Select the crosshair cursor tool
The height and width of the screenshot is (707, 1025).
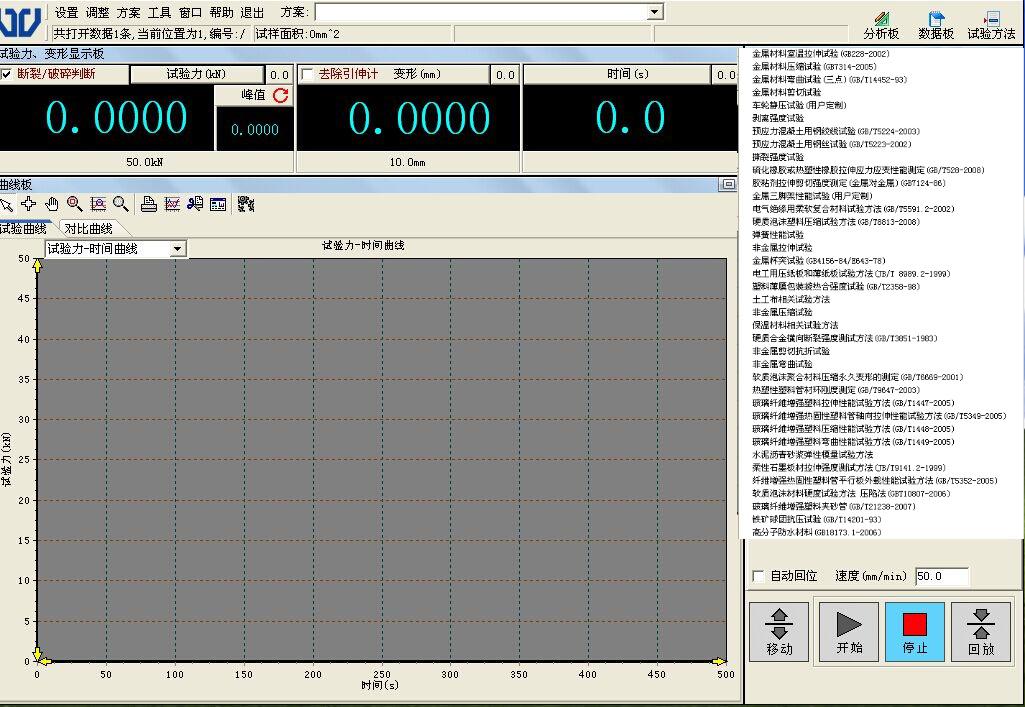(28, 204)
